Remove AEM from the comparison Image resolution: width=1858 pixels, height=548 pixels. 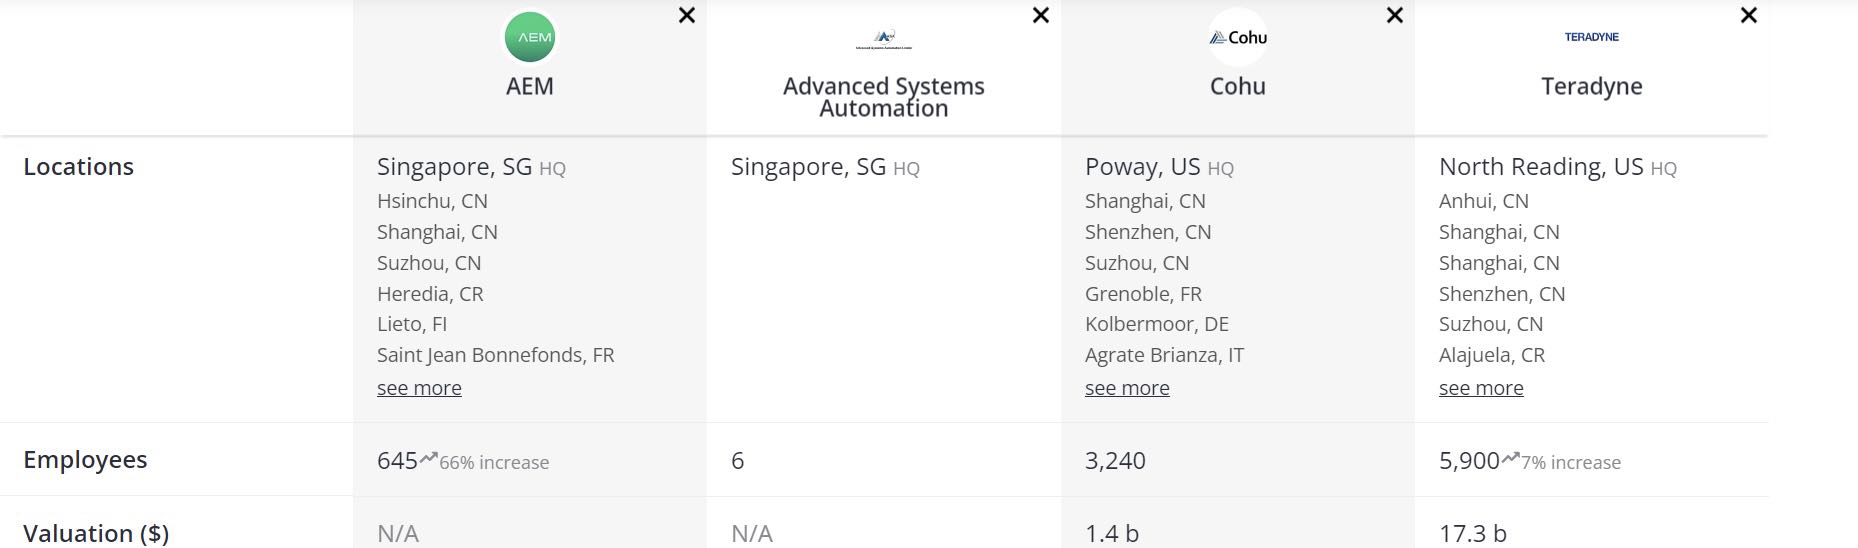click(x=687, y=15)
